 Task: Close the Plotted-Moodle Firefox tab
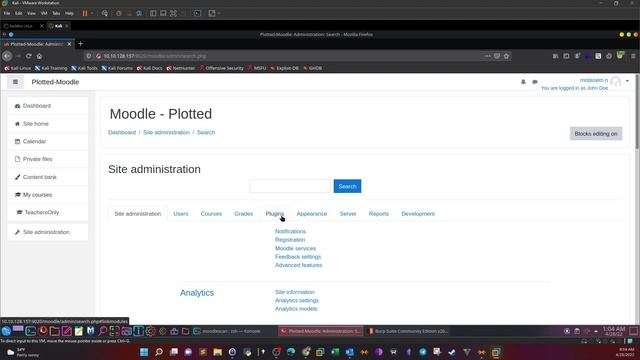tap(69, 44)
